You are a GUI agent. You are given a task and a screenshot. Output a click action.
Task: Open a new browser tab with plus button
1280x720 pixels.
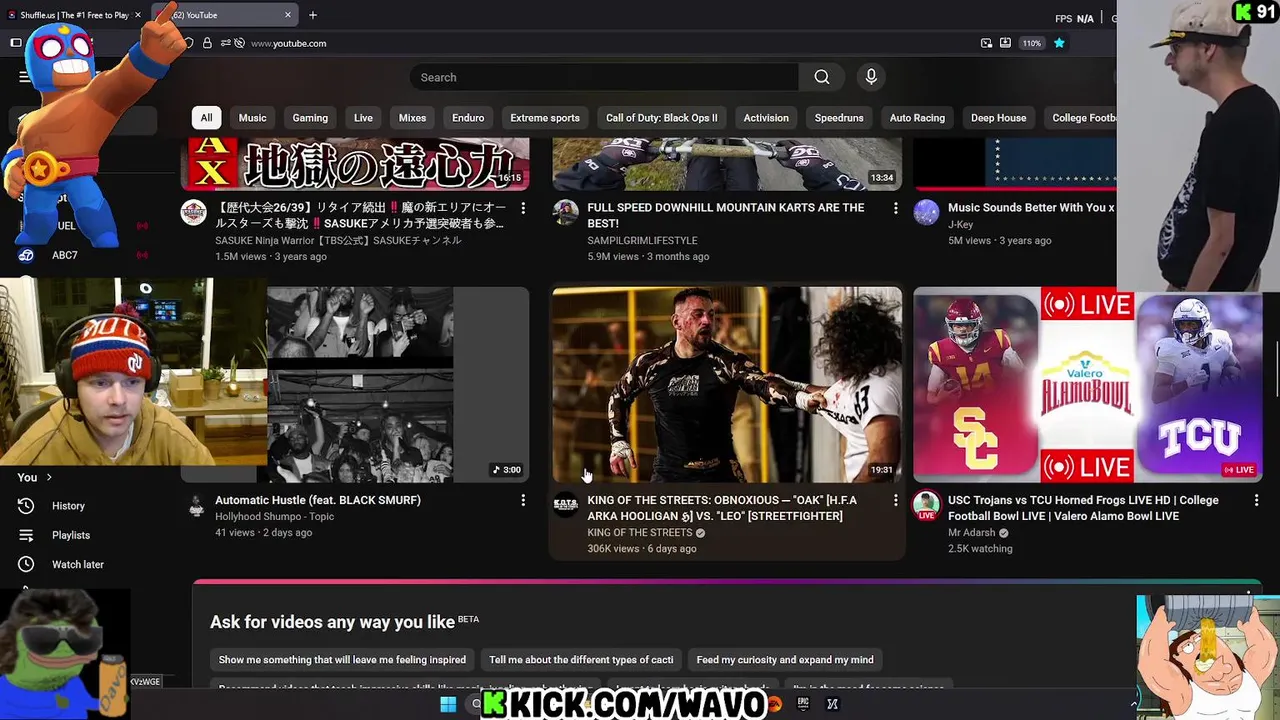point(313,15)
